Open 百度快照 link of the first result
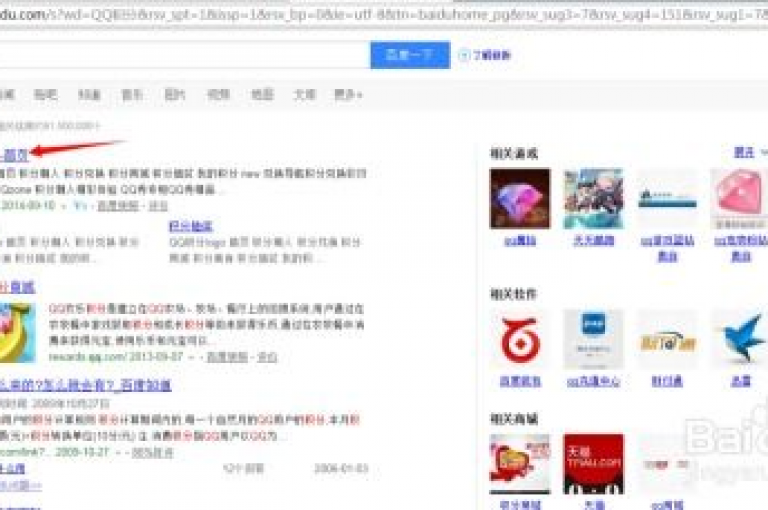Image resolution: width=768 pixels, height=510 pixels. [x=118, y=206]
